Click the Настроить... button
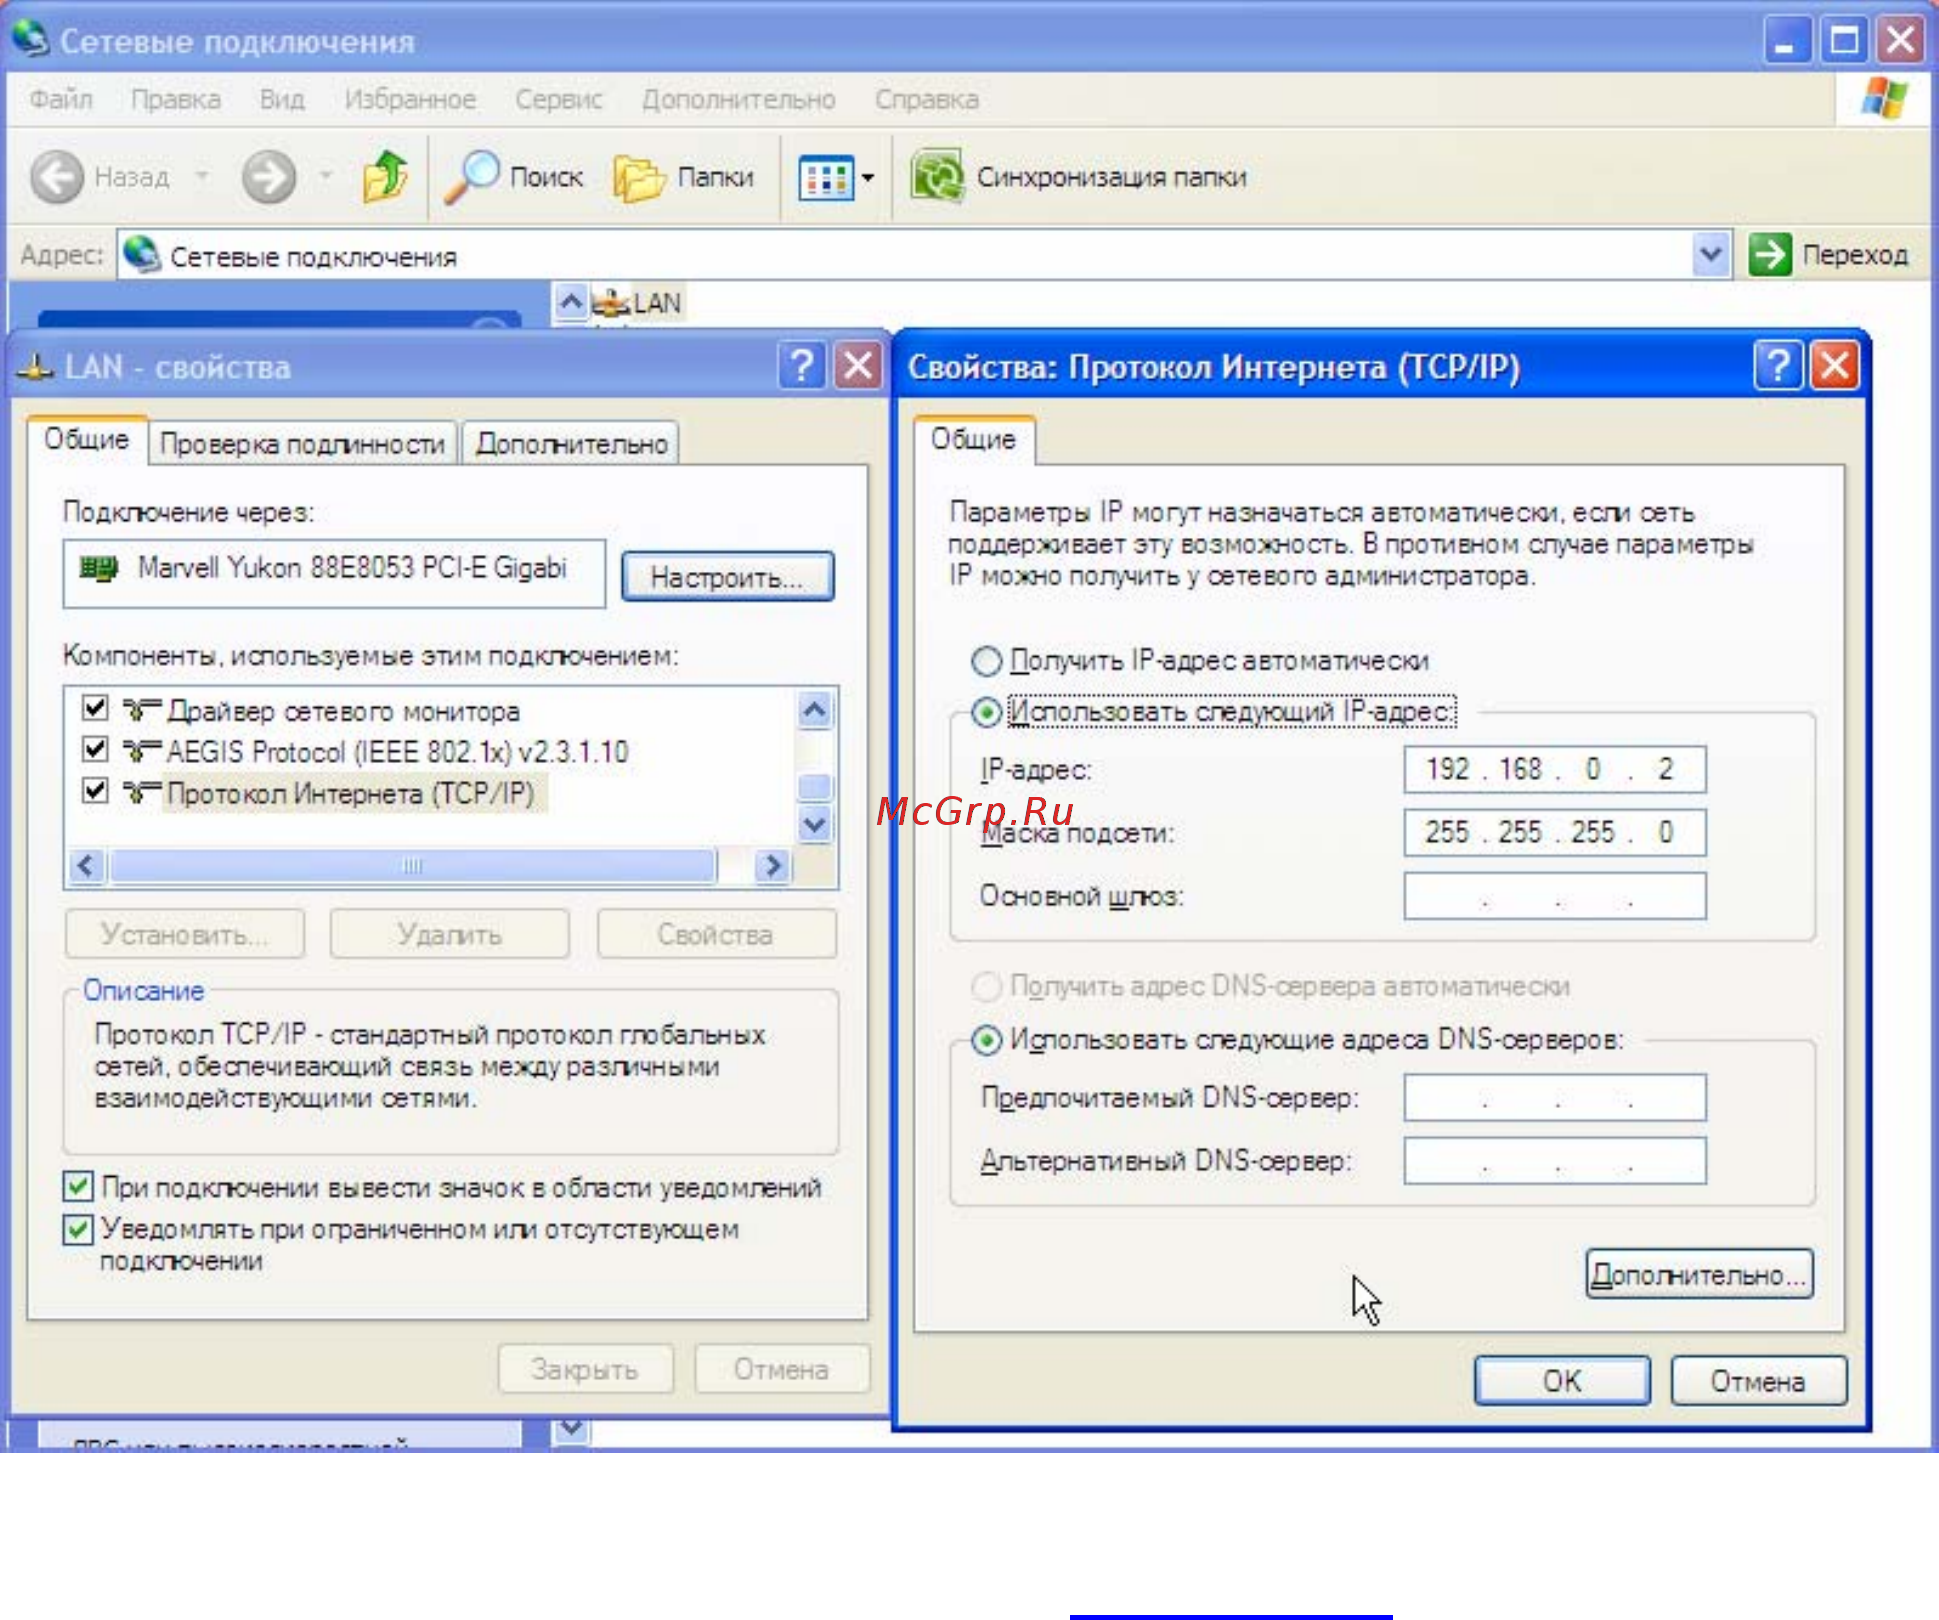Viewport: 1939px width, 1620px height. pyautogui.click(x=727, y=577)
